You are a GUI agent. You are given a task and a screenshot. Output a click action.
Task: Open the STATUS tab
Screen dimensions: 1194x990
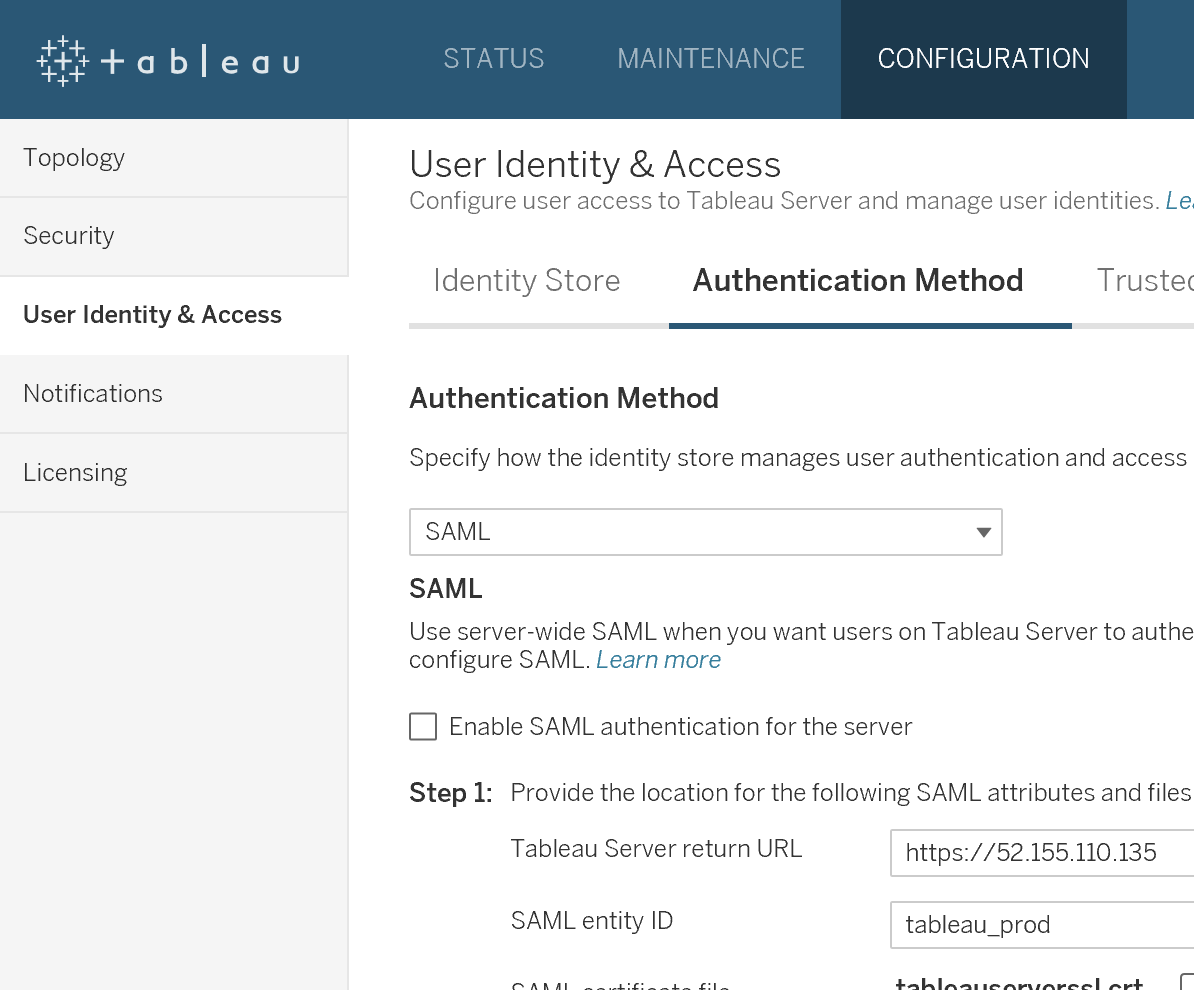coord(493,59)
